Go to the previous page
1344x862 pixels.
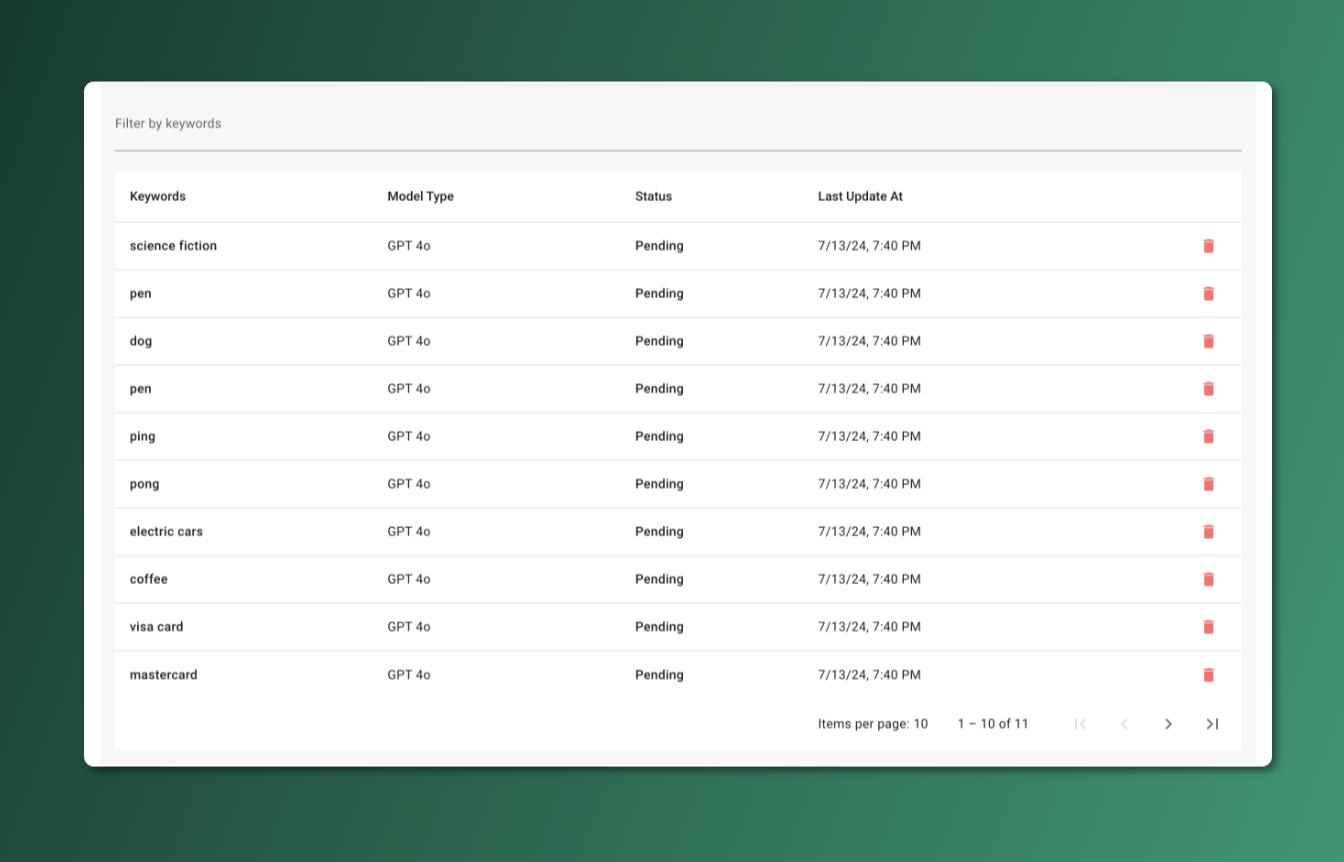point(1124,724)
